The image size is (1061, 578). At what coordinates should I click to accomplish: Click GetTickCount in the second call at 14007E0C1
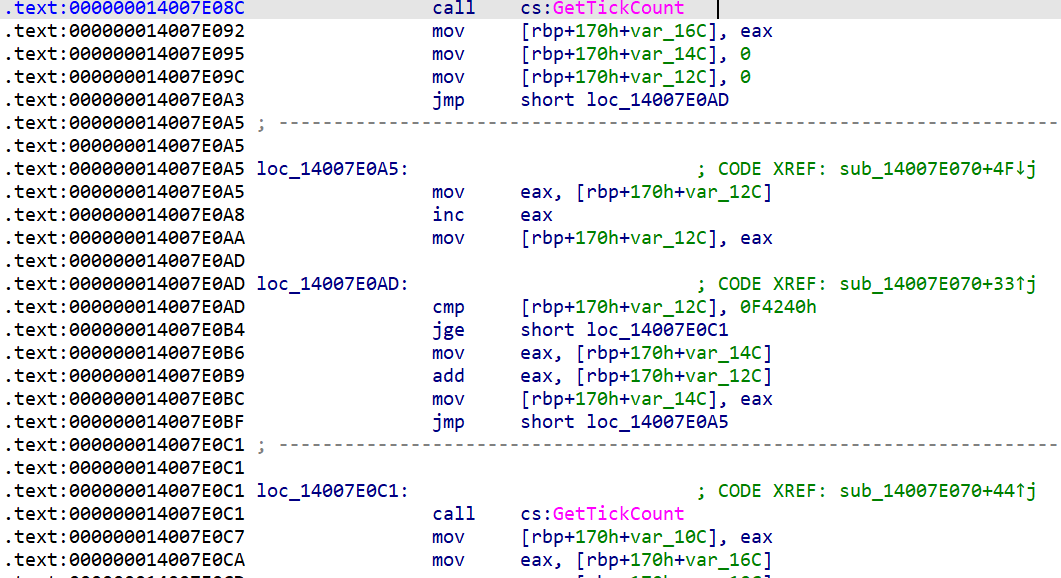point(618,514)
